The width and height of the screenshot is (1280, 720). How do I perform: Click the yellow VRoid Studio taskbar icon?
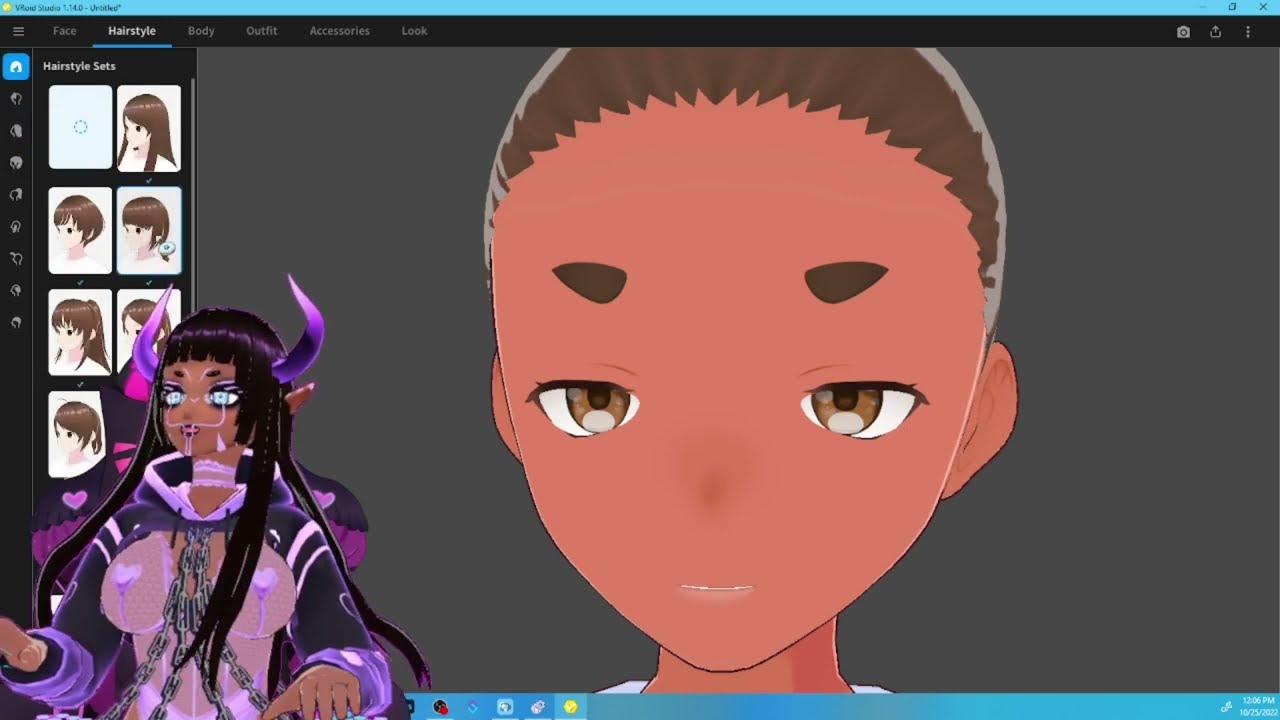pyautogui.click(x=570, y=707)
